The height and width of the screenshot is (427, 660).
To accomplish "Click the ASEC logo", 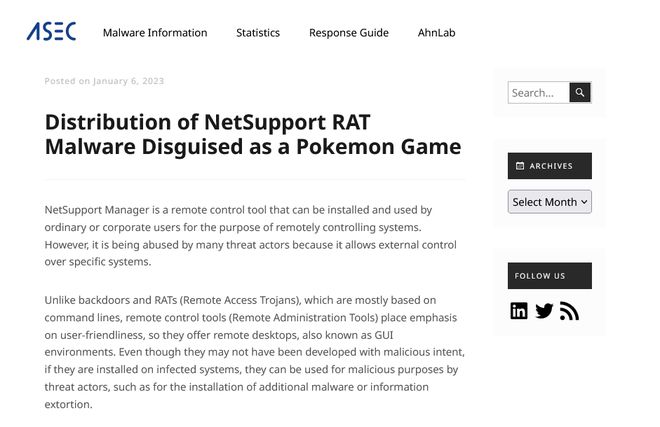I will [x=51, y=32].
